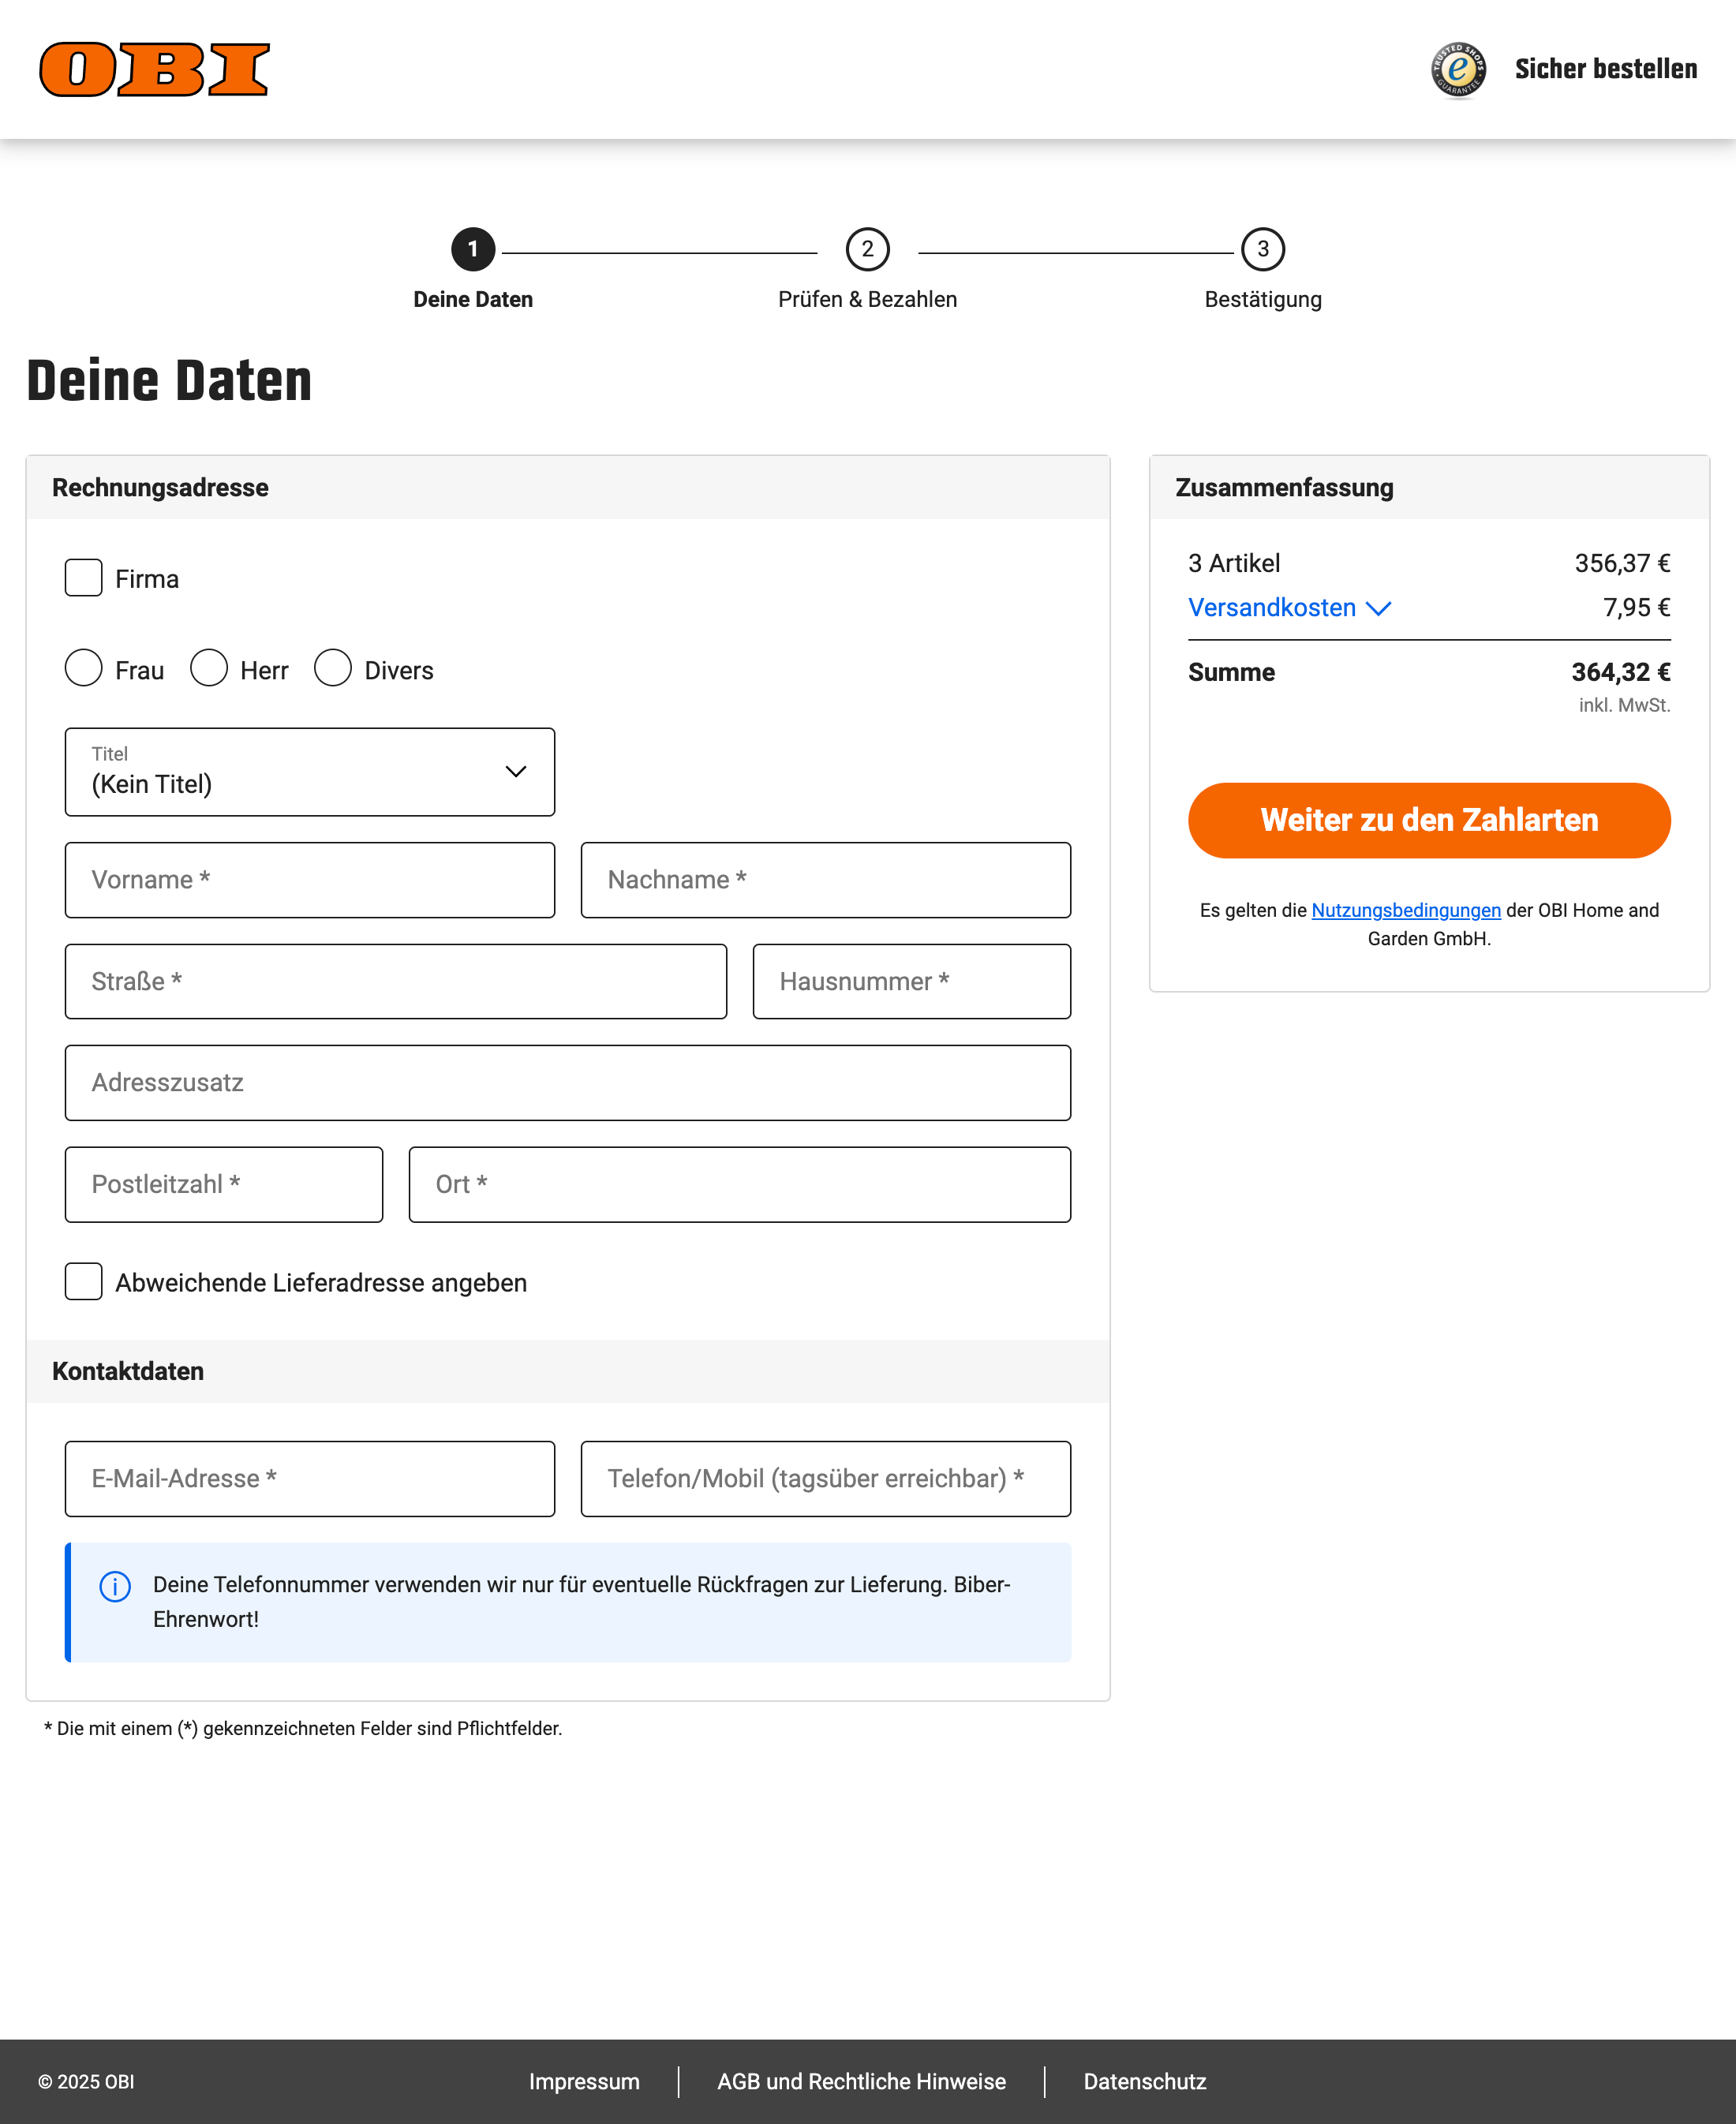
Task: Click step 1 circle Deine Daten
Action: point(473,249)
